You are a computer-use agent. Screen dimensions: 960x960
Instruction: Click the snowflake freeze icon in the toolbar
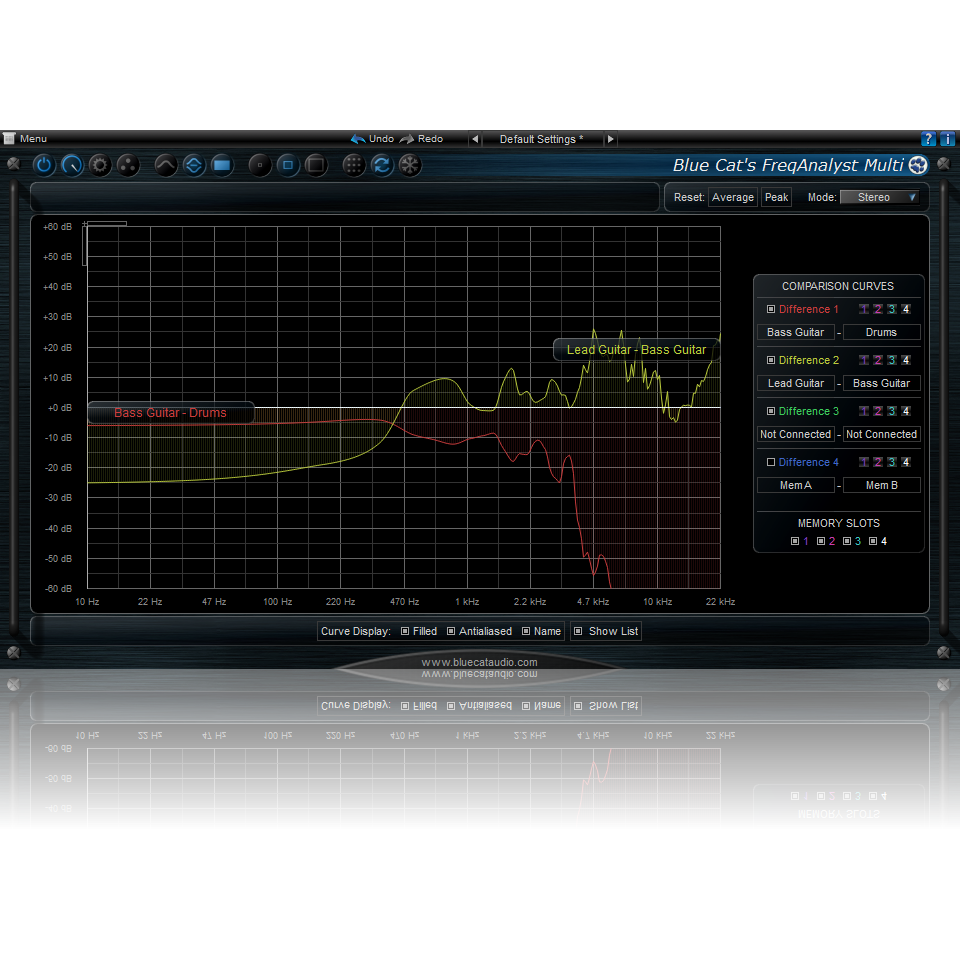click(409, 165)
